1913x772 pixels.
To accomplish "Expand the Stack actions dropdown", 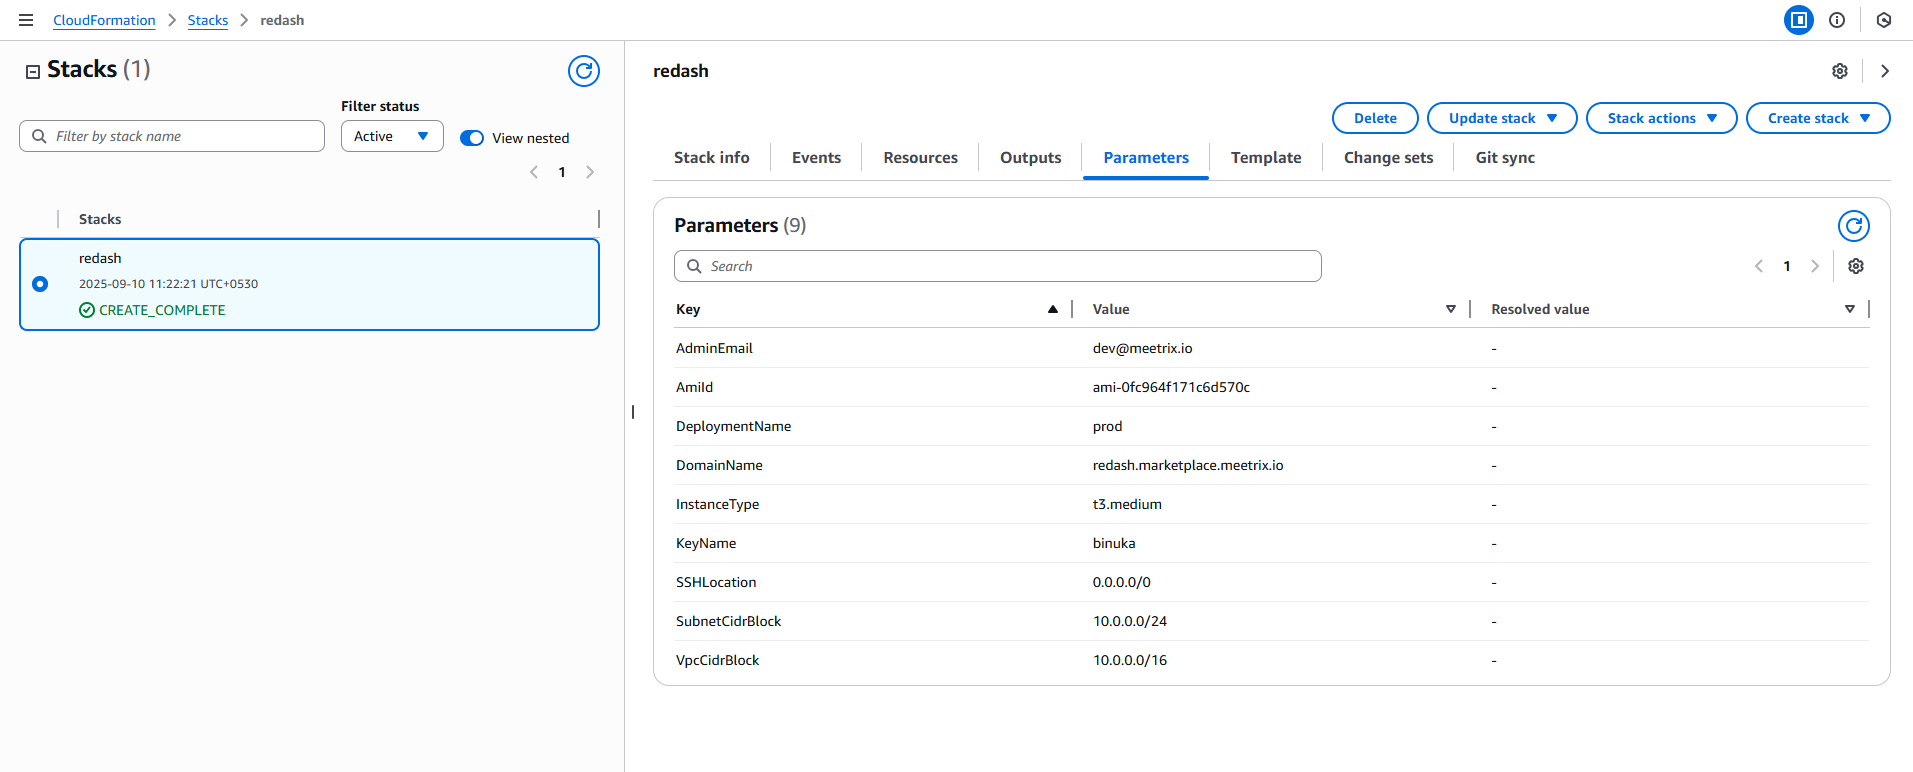I will tap(1662, 118).
